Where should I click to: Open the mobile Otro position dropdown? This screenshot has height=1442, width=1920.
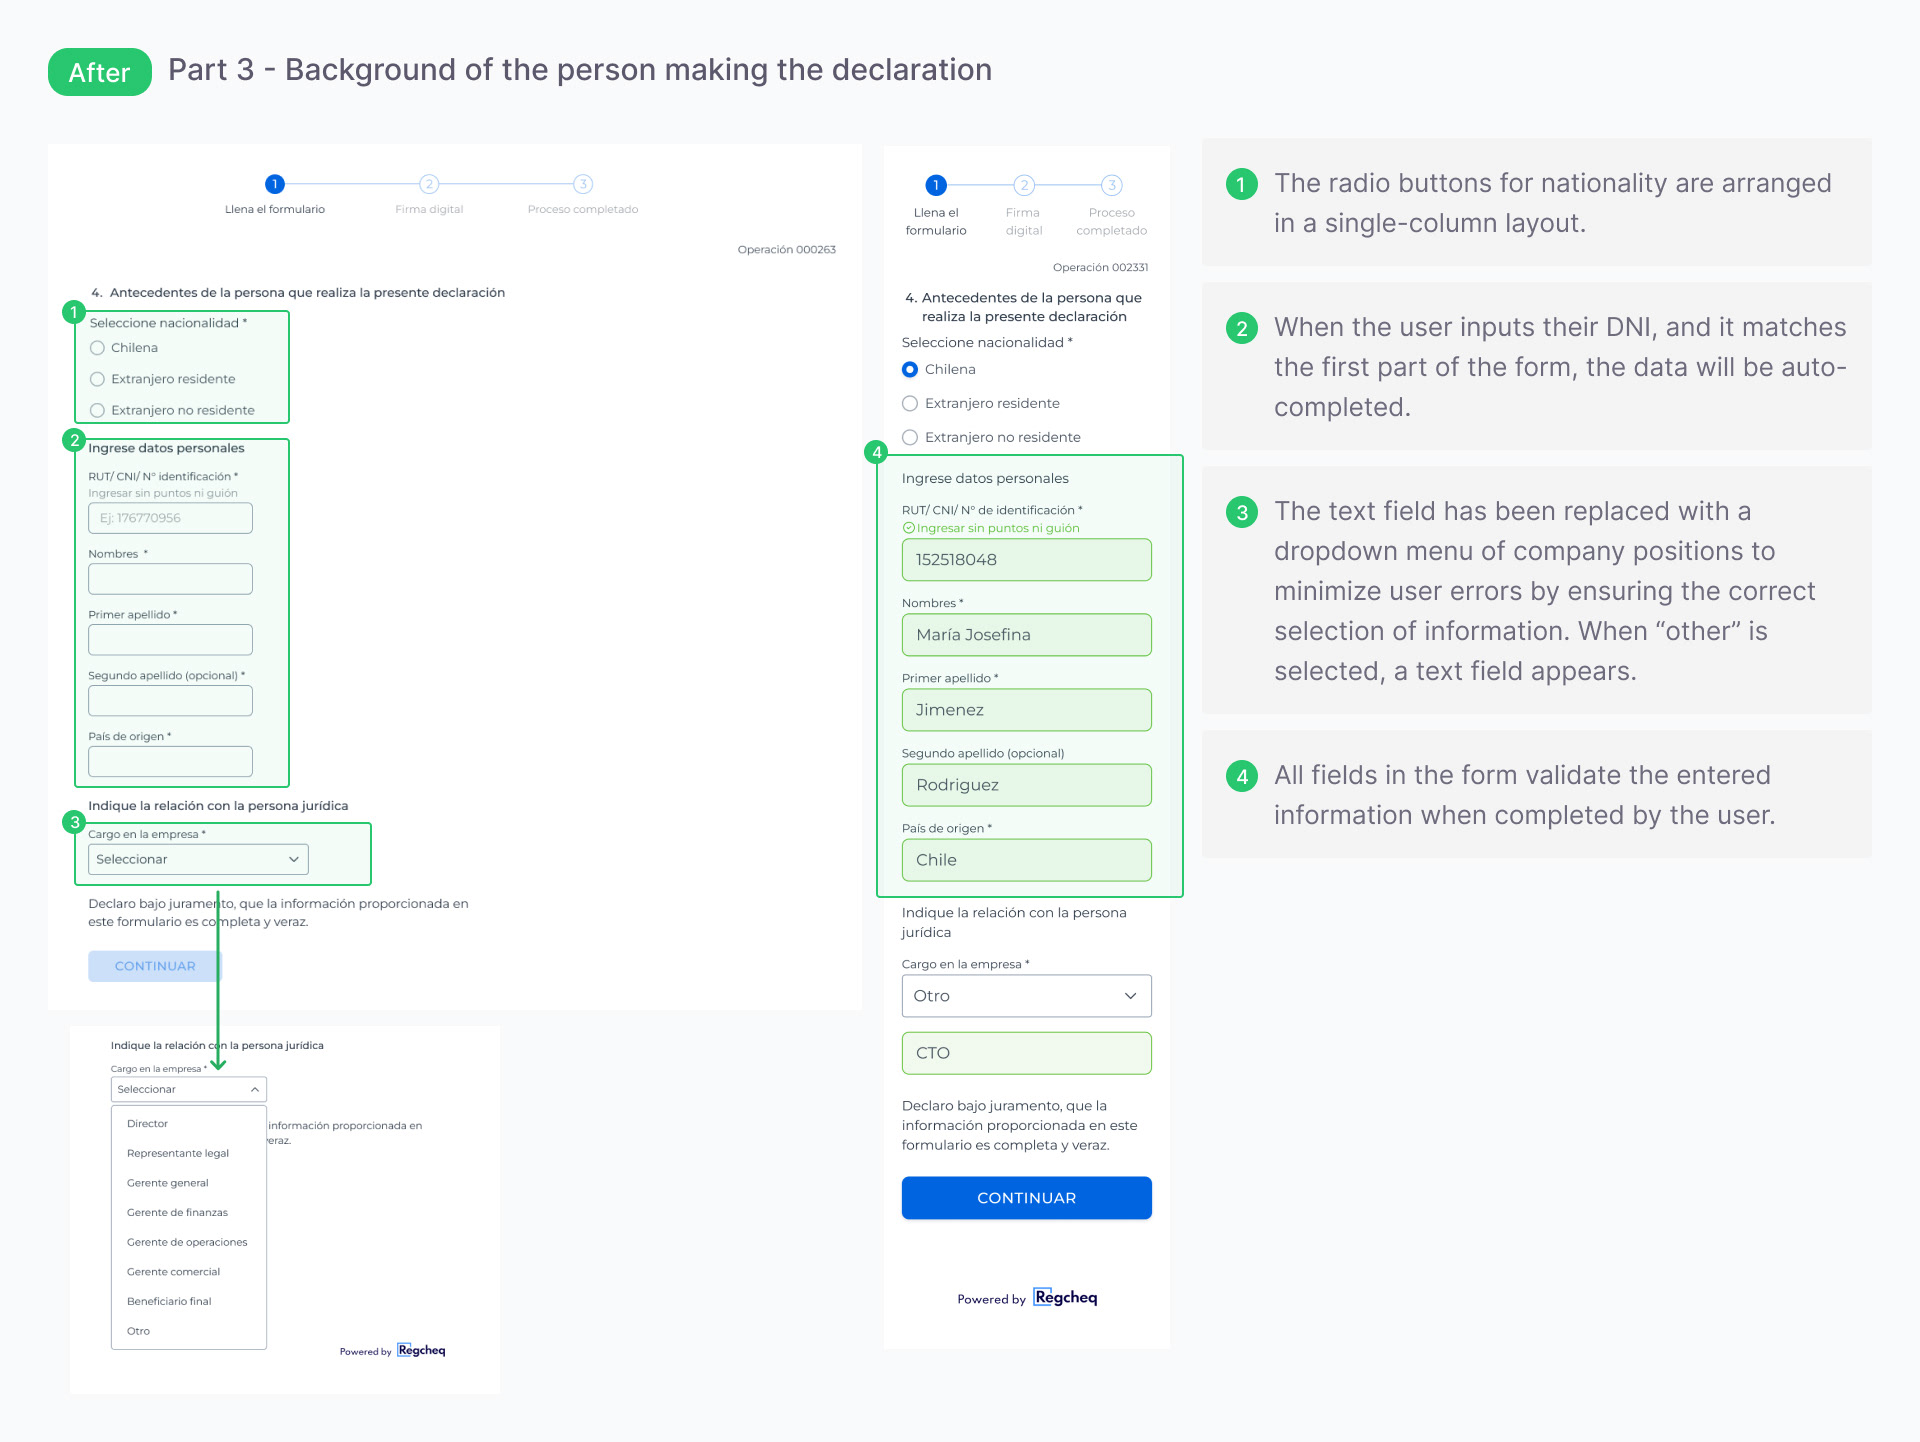1026,996
